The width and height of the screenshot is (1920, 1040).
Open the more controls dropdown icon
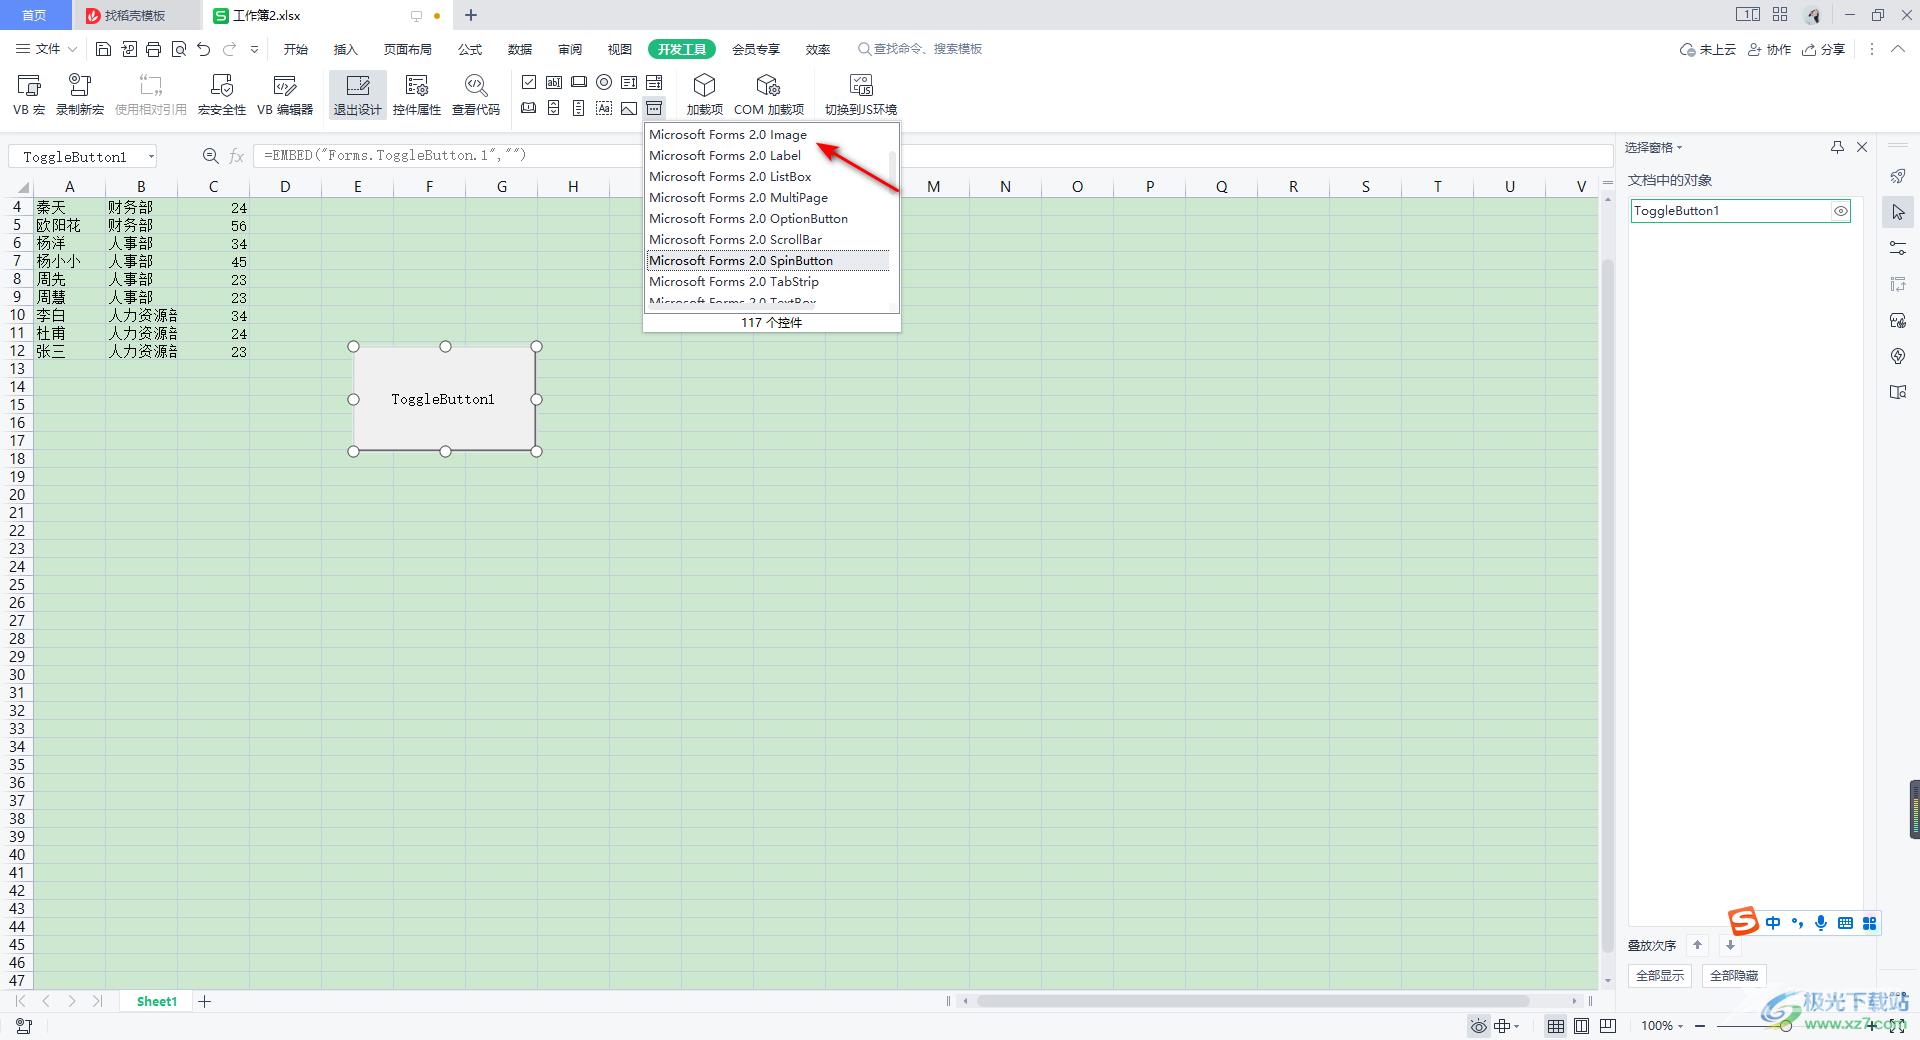tap(654, 108)
